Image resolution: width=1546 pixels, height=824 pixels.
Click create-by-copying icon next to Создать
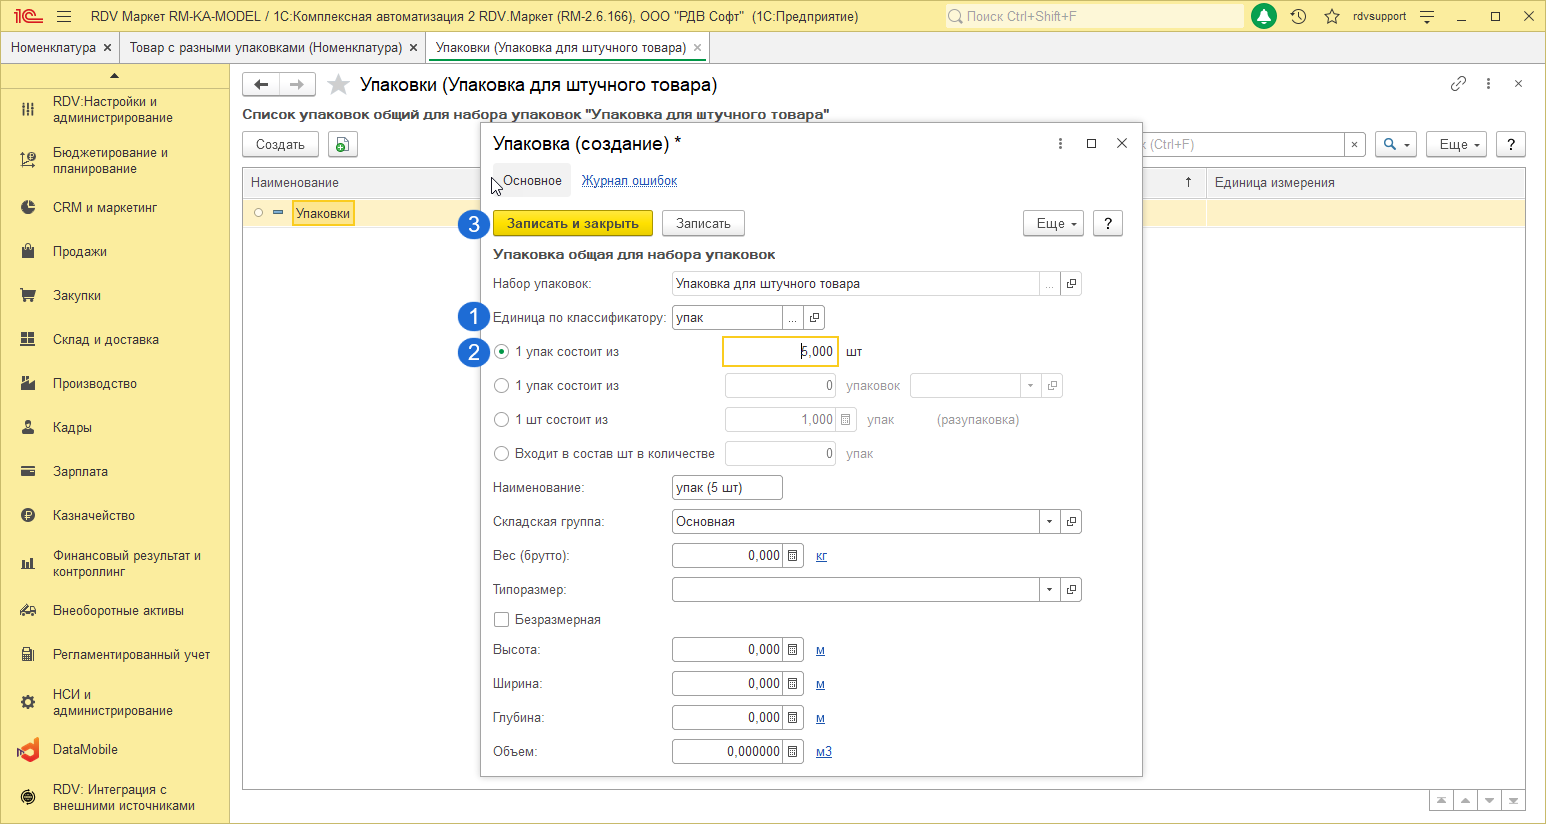[342, 145]
